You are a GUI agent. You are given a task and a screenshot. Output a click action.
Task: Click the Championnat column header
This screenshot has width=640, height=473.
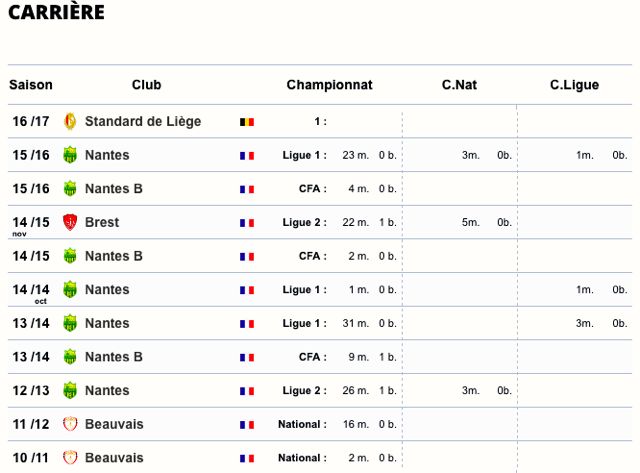(x=329, y=84)
